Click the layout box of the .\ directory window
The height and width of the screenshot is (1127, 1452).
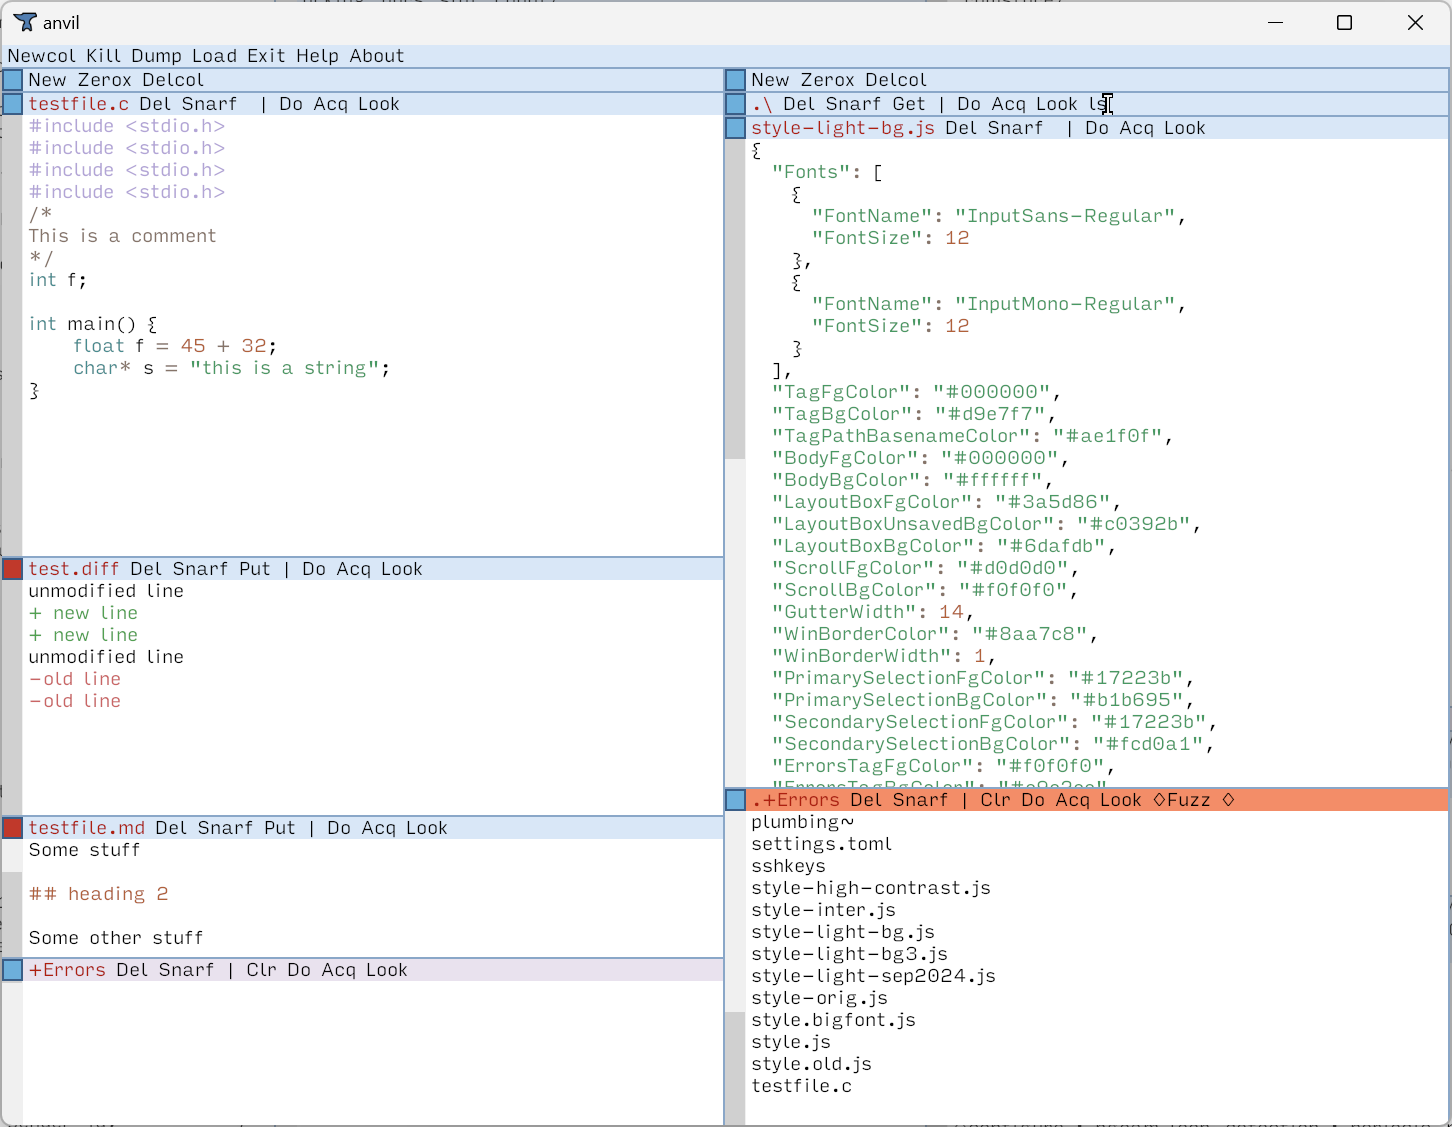[736, 104]
